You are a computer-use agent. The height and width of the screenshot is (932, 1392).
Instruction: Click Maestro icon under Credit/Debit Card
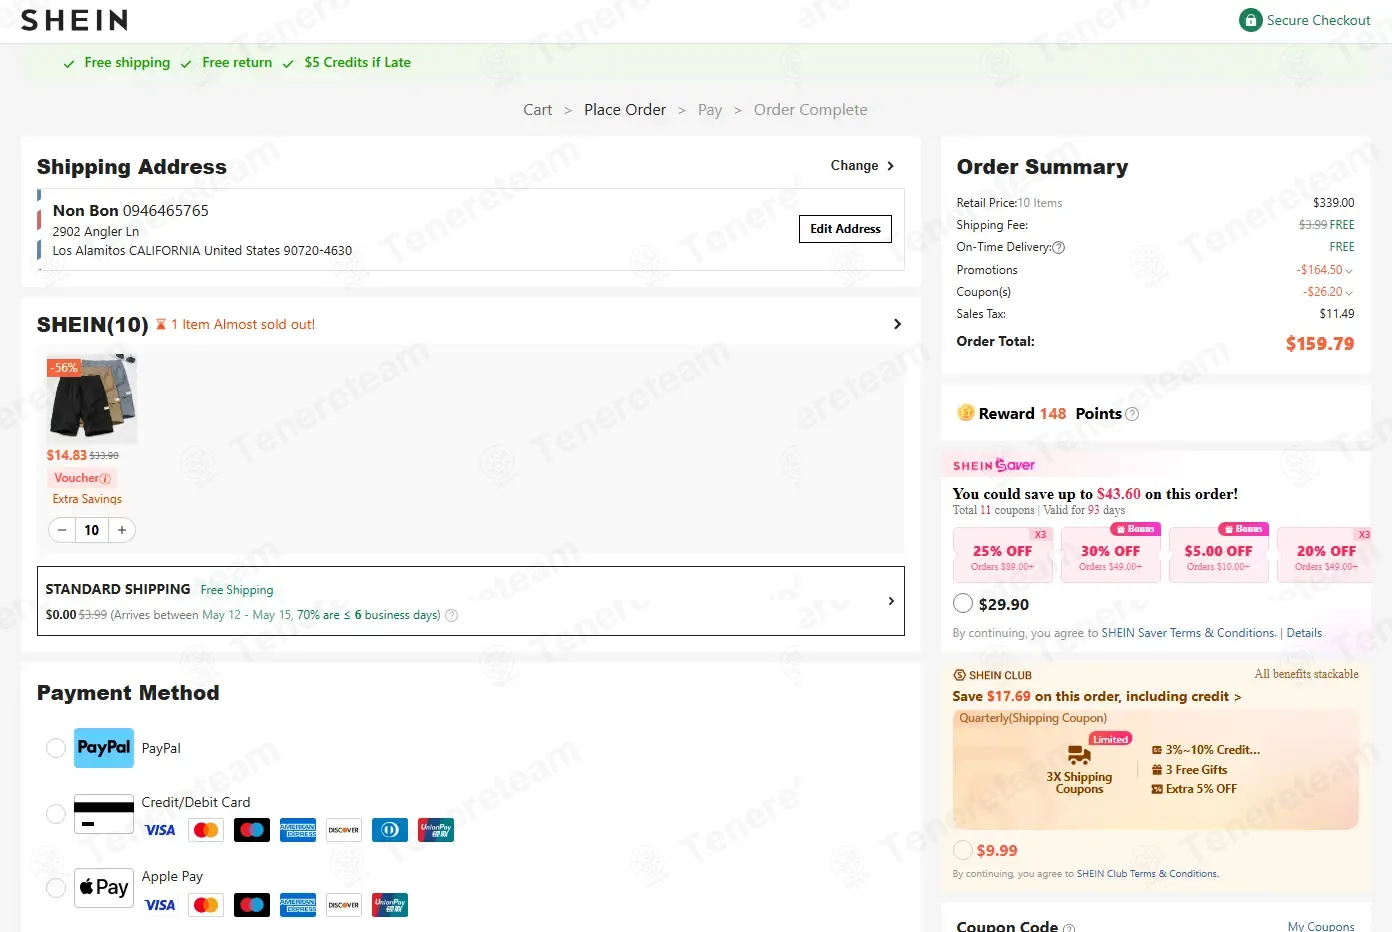252,830
